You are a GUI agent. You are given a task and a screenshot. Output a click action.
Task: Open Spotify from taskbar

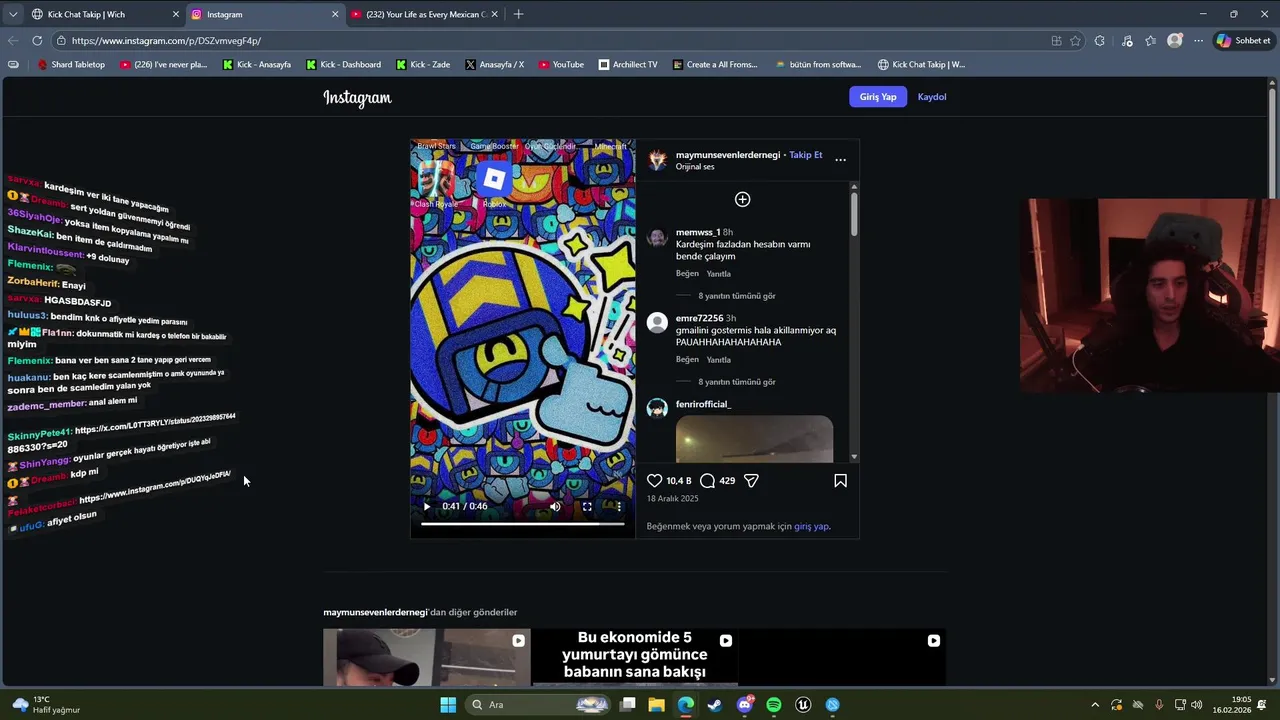click(x=773, y=705)
